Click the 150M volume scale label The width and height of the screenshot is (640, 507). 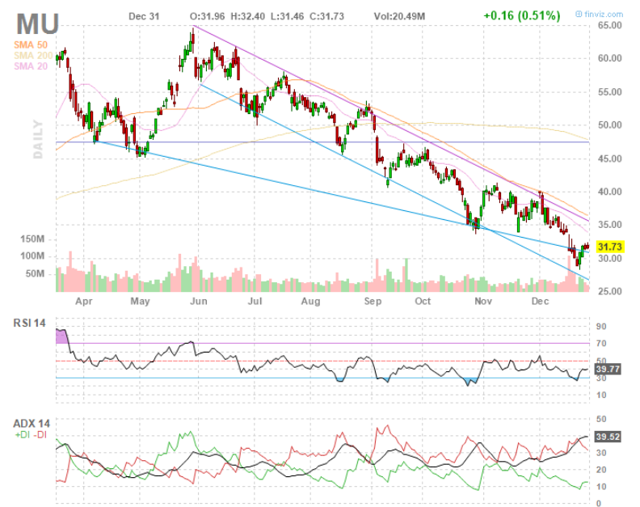[x=32, y=239]
